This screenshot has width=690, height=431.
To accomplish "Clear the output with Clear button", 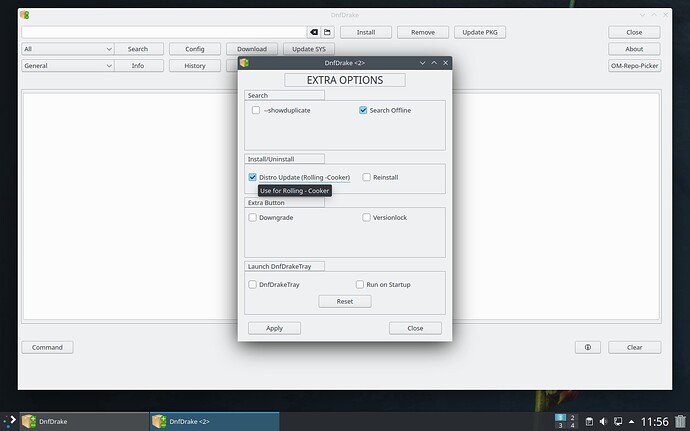I will (635, 347).
